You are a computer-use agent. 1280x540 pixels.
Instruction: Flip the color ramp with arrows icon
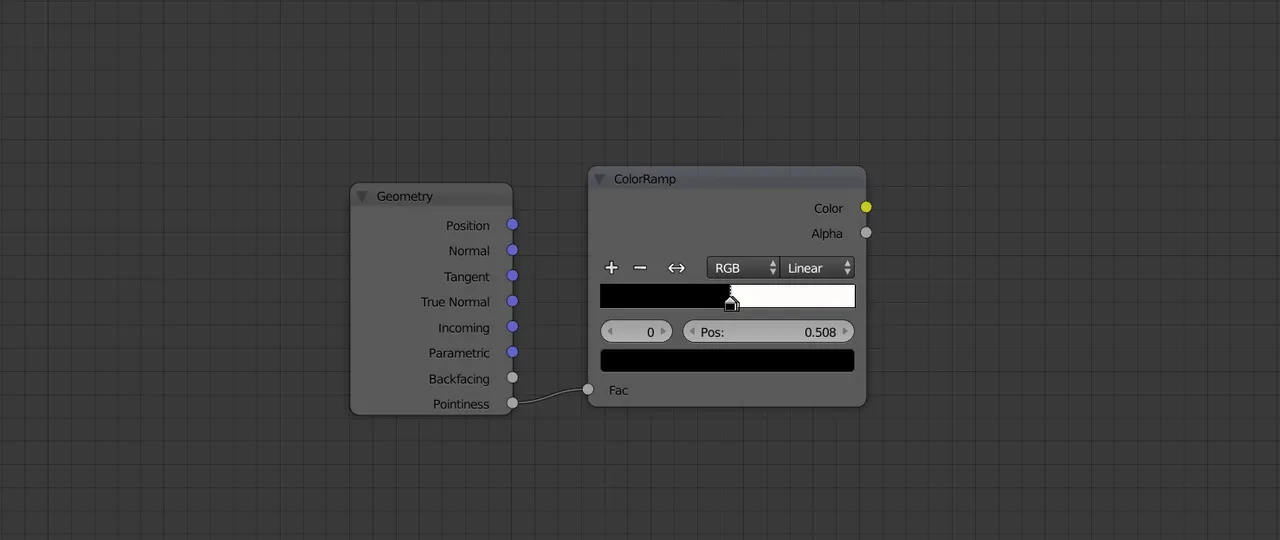click(676, 268)
